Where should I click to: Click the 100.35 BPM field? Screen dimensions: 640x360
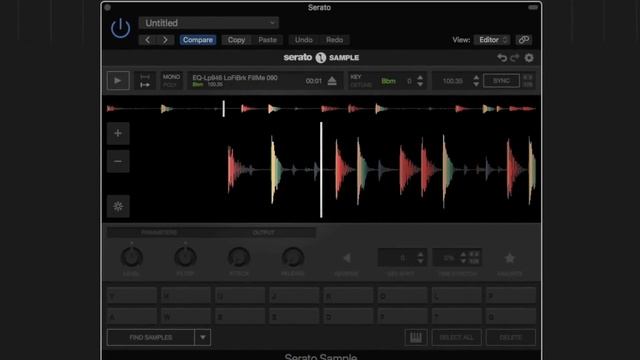pos(453,81)
